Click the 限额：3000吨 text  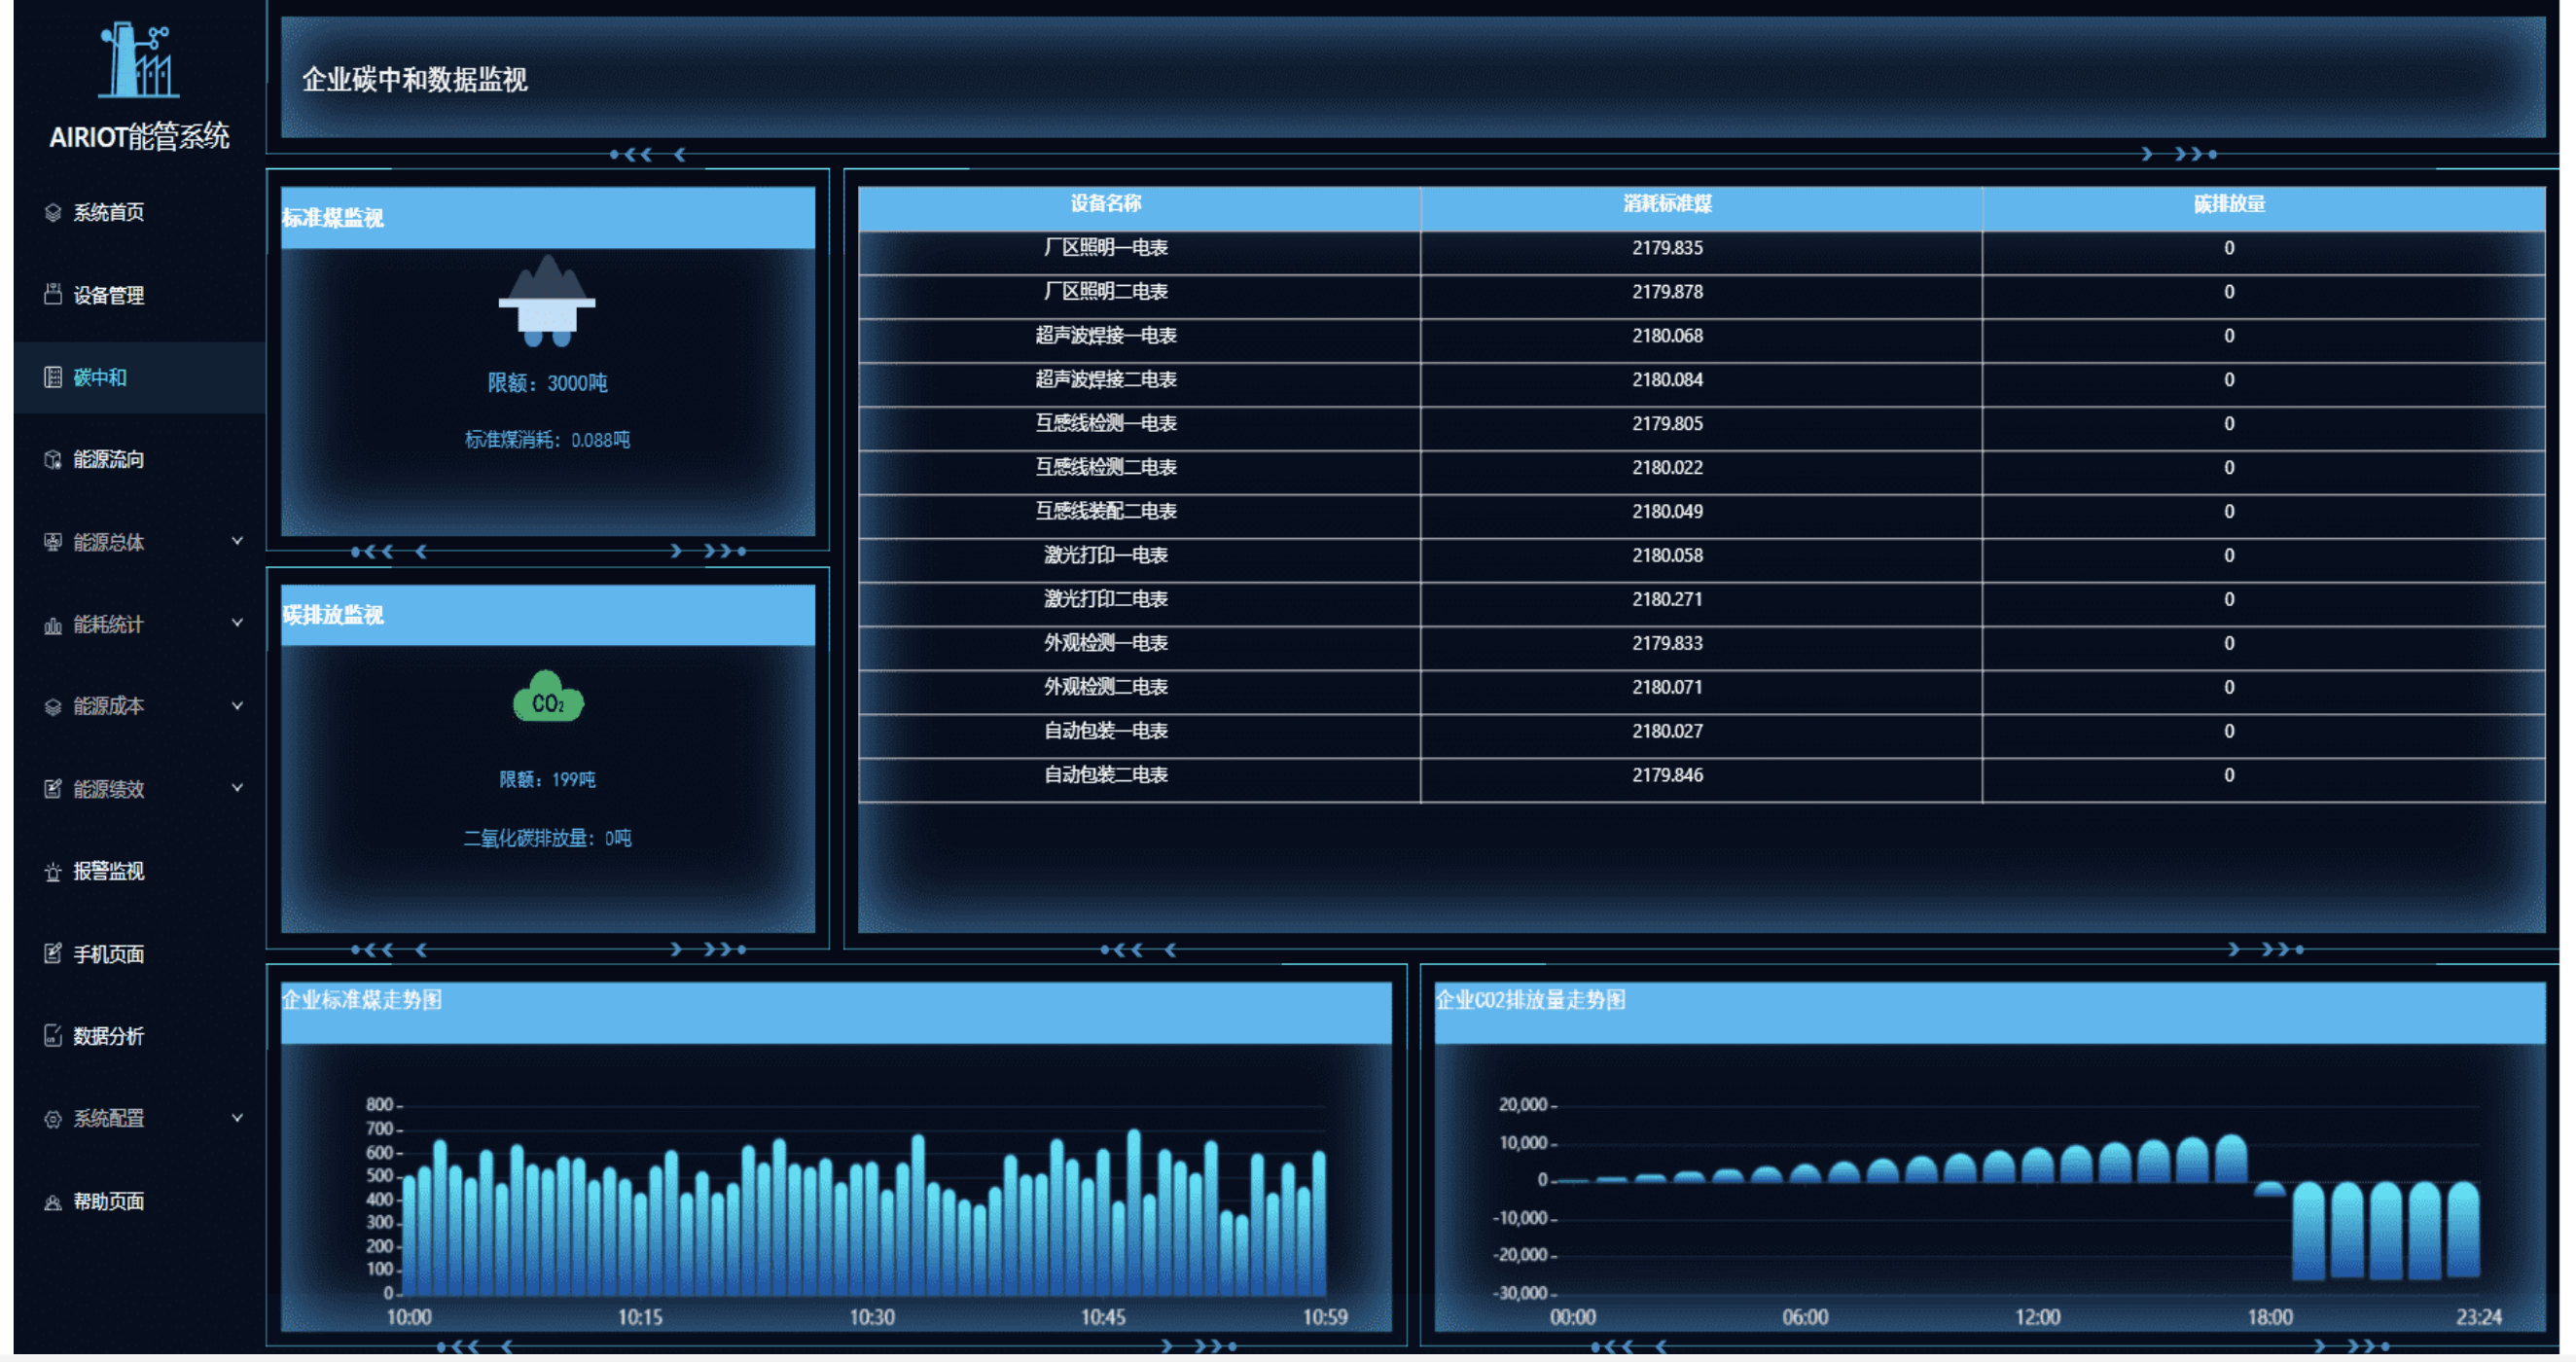coord(547,383)
